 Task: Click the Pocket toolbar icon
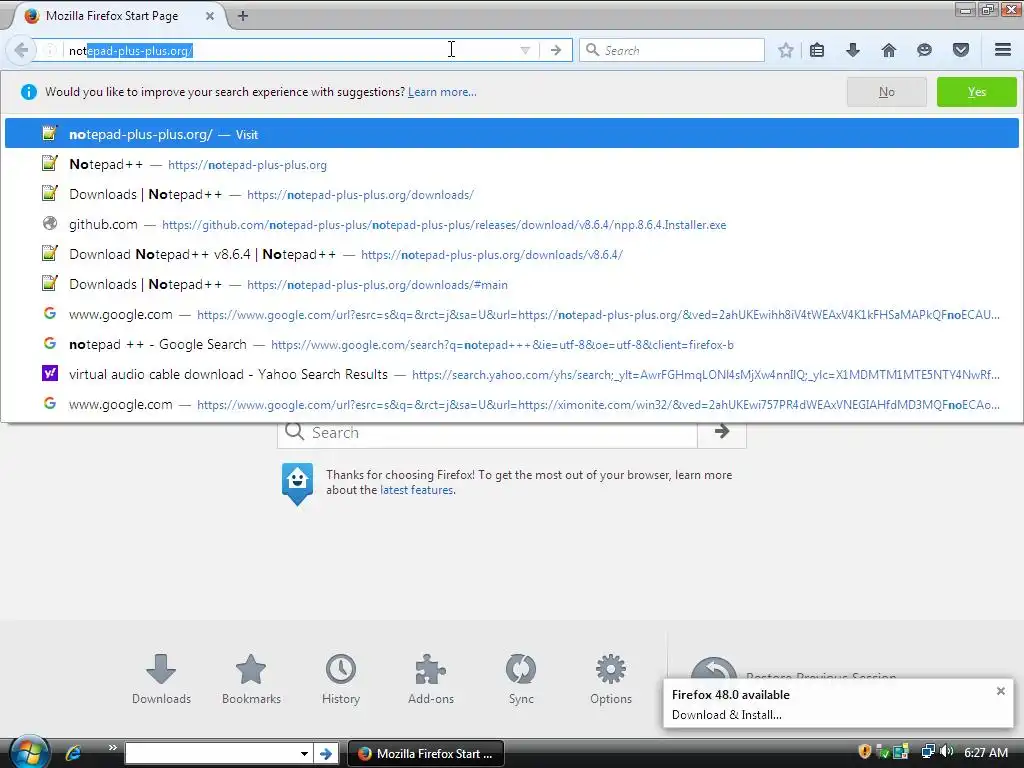pyautogui.click(x=961, y=50)
